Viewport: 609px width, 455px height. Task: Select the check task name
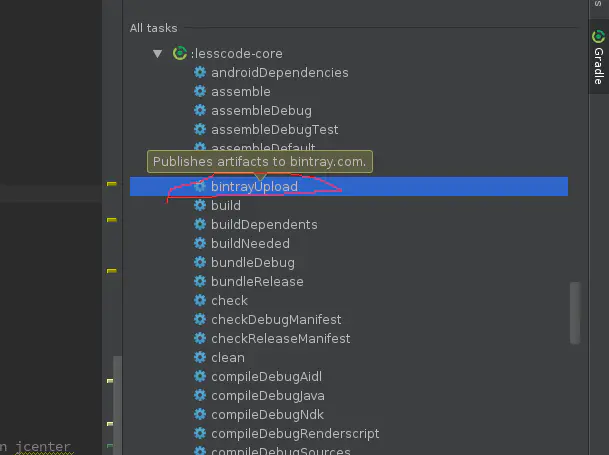(229, 301)
